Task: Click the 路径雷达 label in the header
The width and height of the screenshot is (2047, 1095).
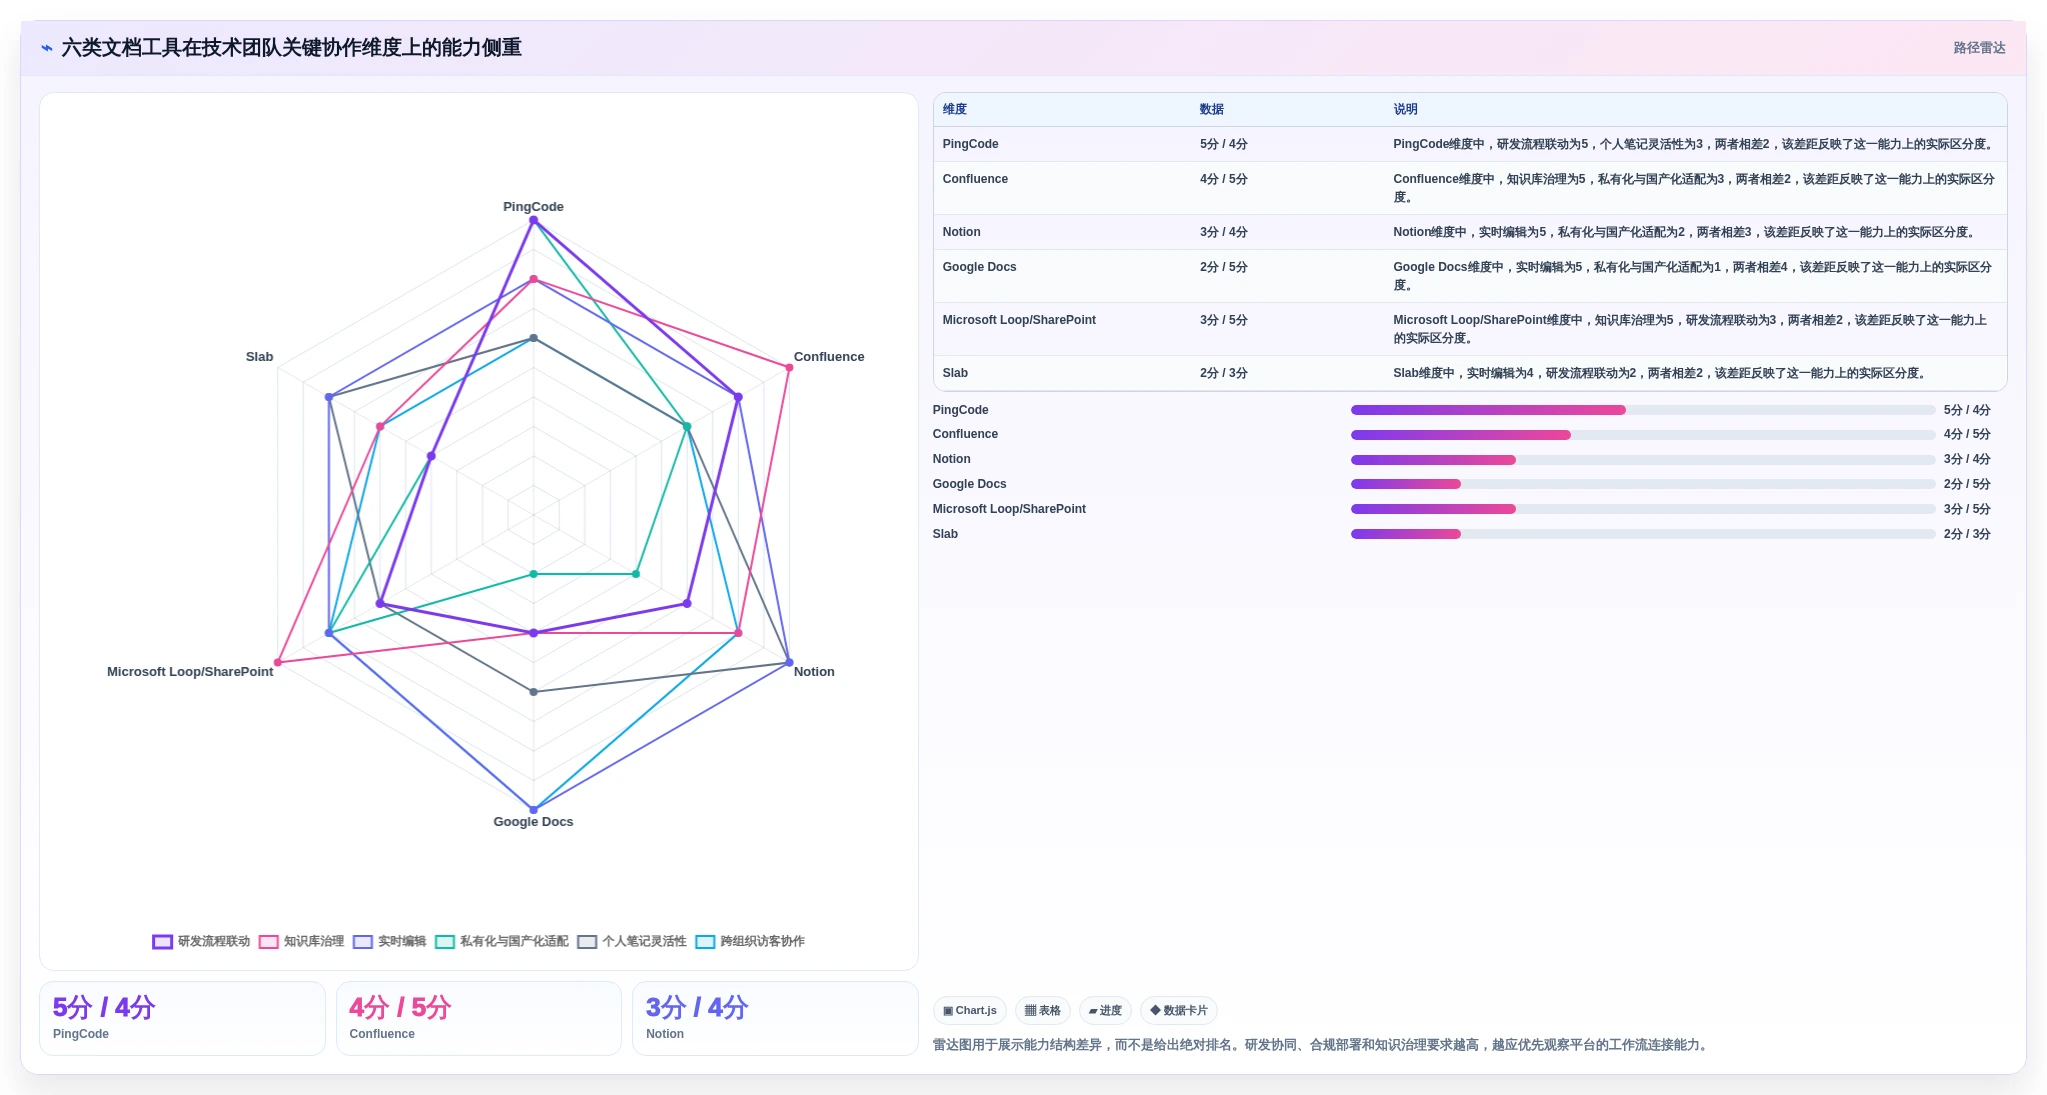Action: coord(1979,48)
